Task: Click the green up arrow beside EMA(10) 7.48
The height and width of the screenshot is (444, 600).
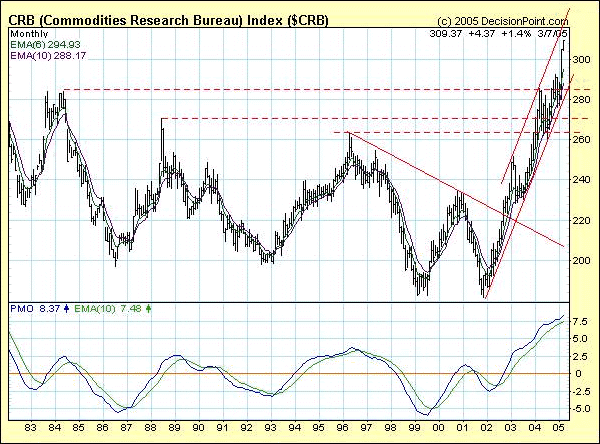Action: pyautogui.click(x=149, y=308)
